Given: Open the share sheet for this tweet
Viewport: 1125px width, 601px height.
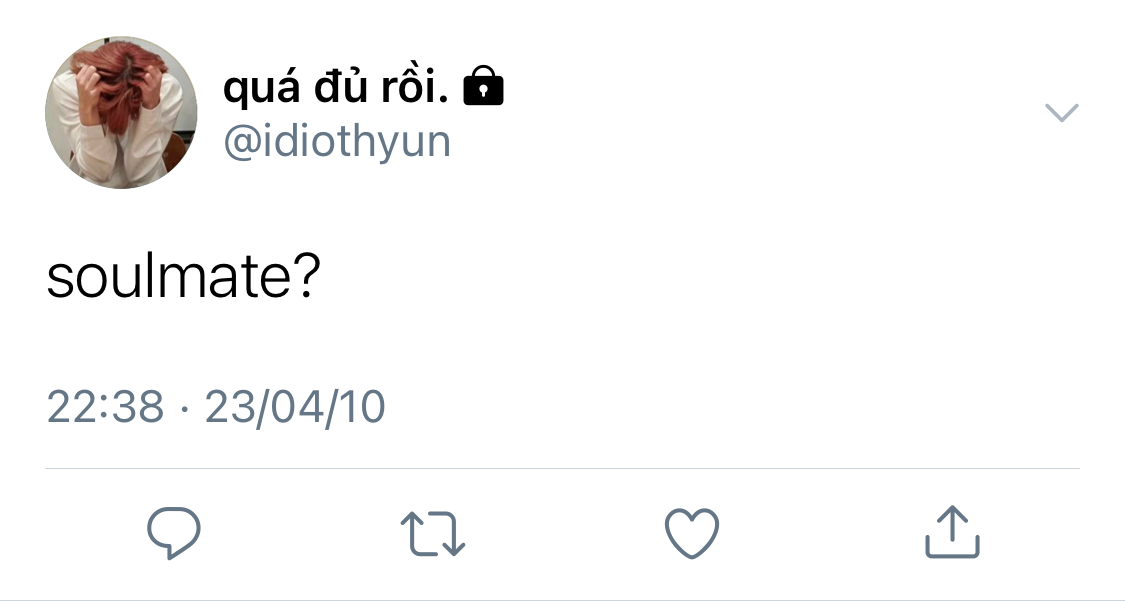Looking at the screenshot, I should (951, 532).
